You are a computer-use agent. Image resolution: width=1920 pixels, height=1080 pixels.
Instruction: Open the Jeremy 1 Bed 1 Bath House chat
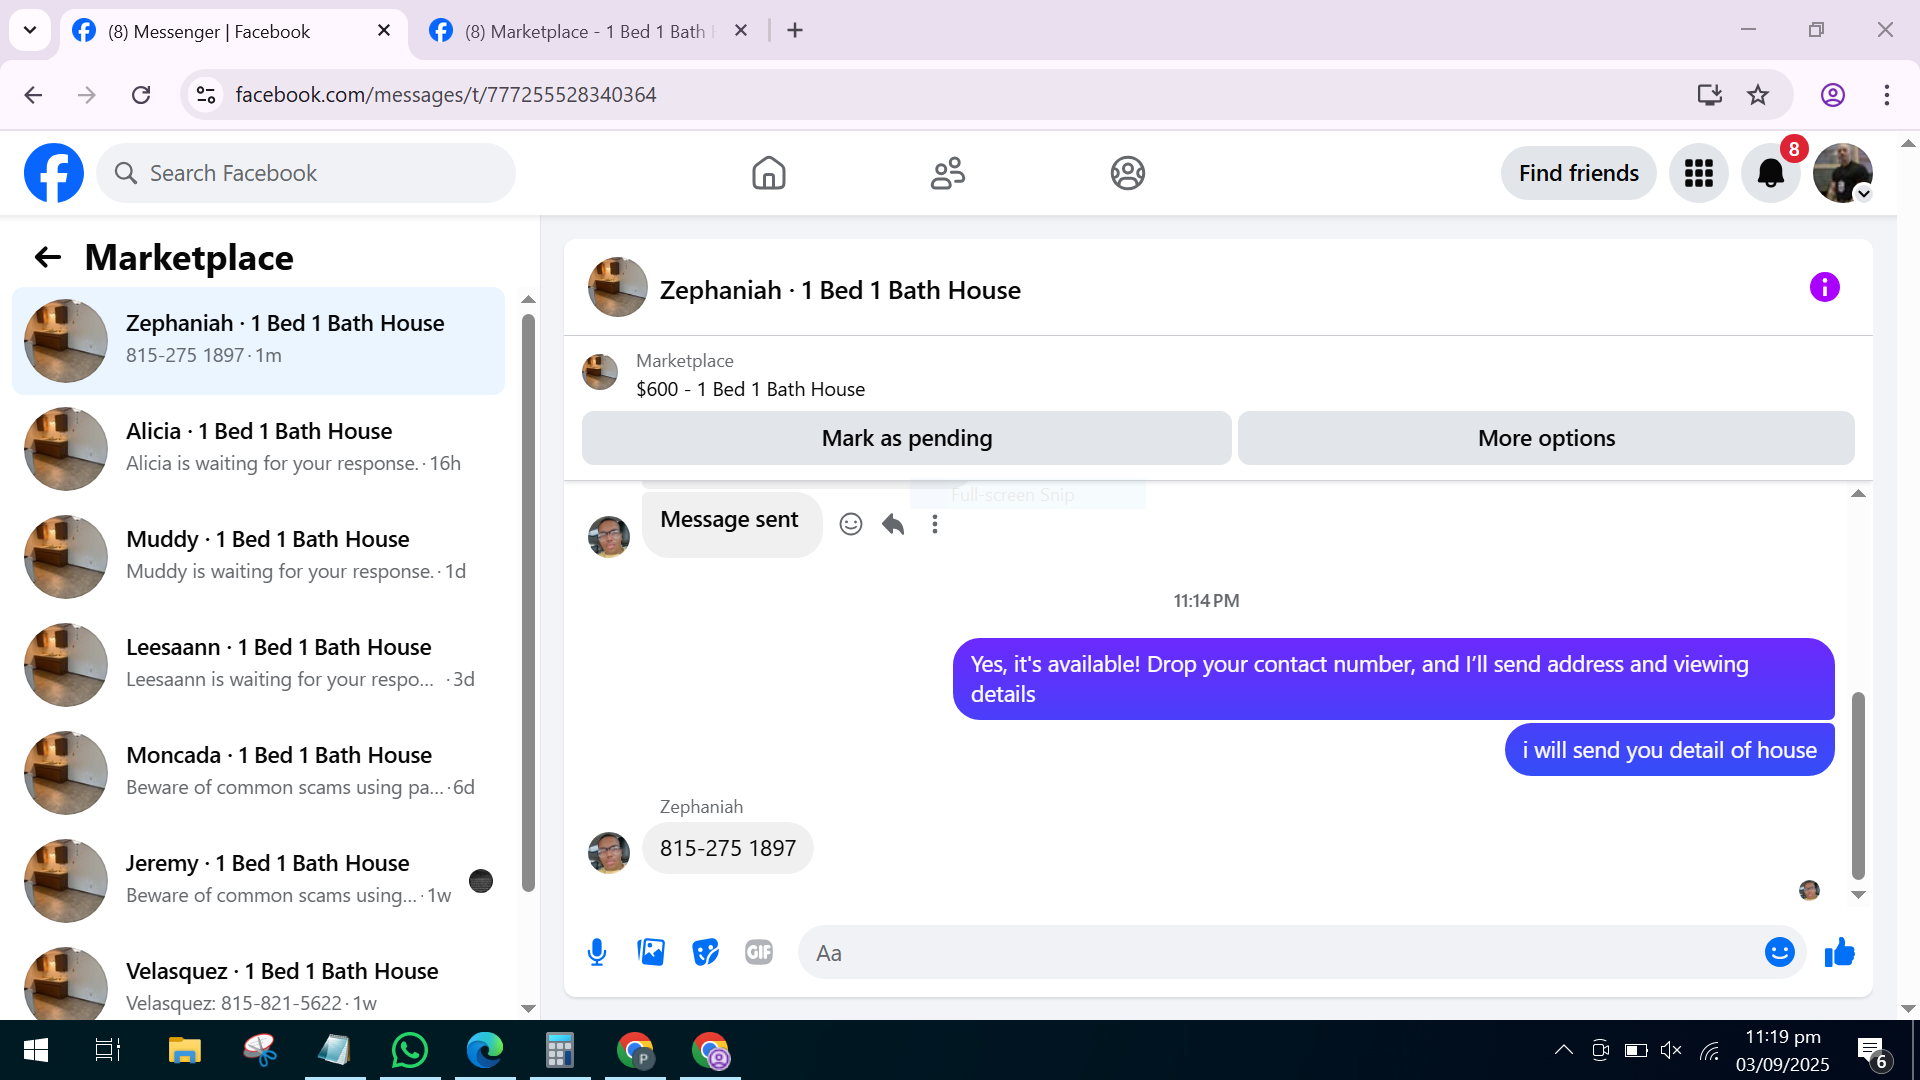[258, 880]
